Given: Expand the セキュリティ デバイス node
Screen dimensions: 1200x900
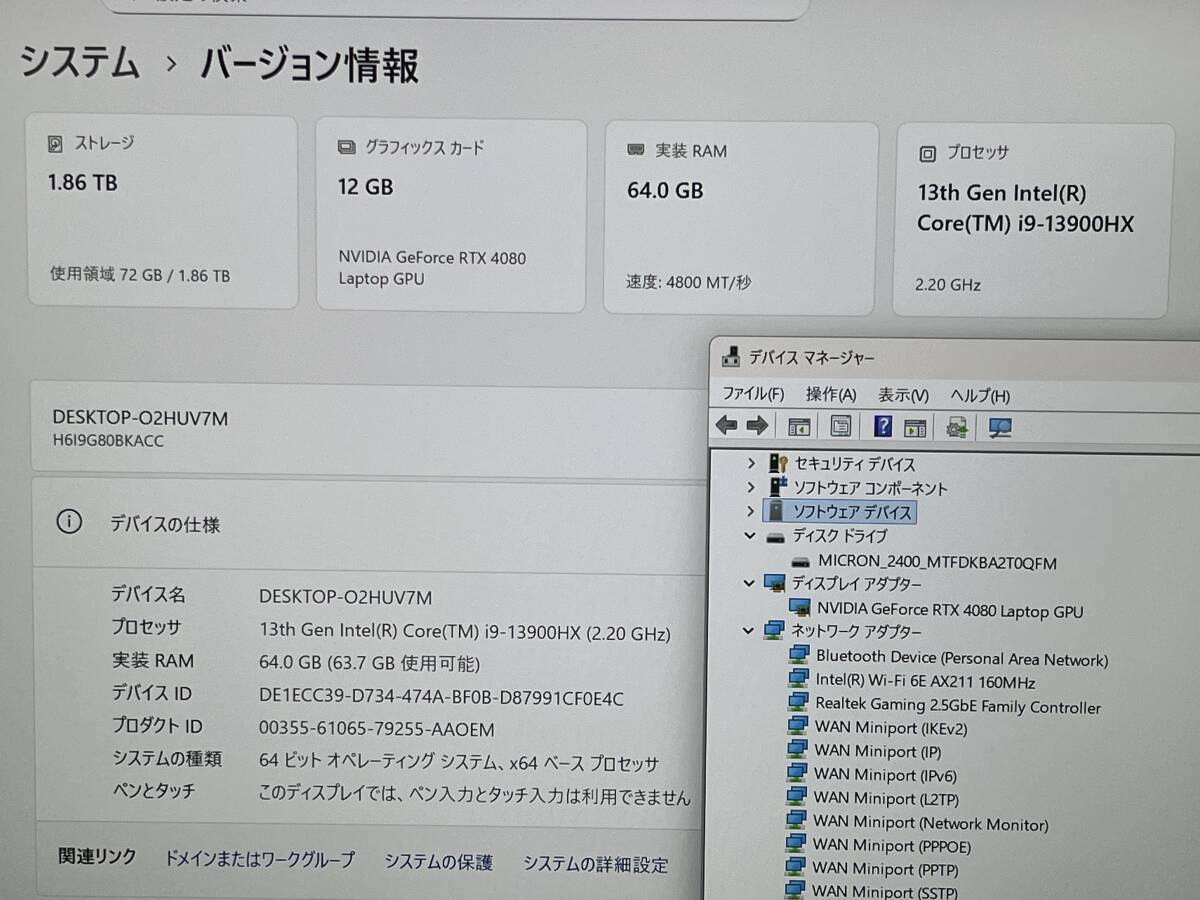Looking at the screenshot, I should 751,462.
